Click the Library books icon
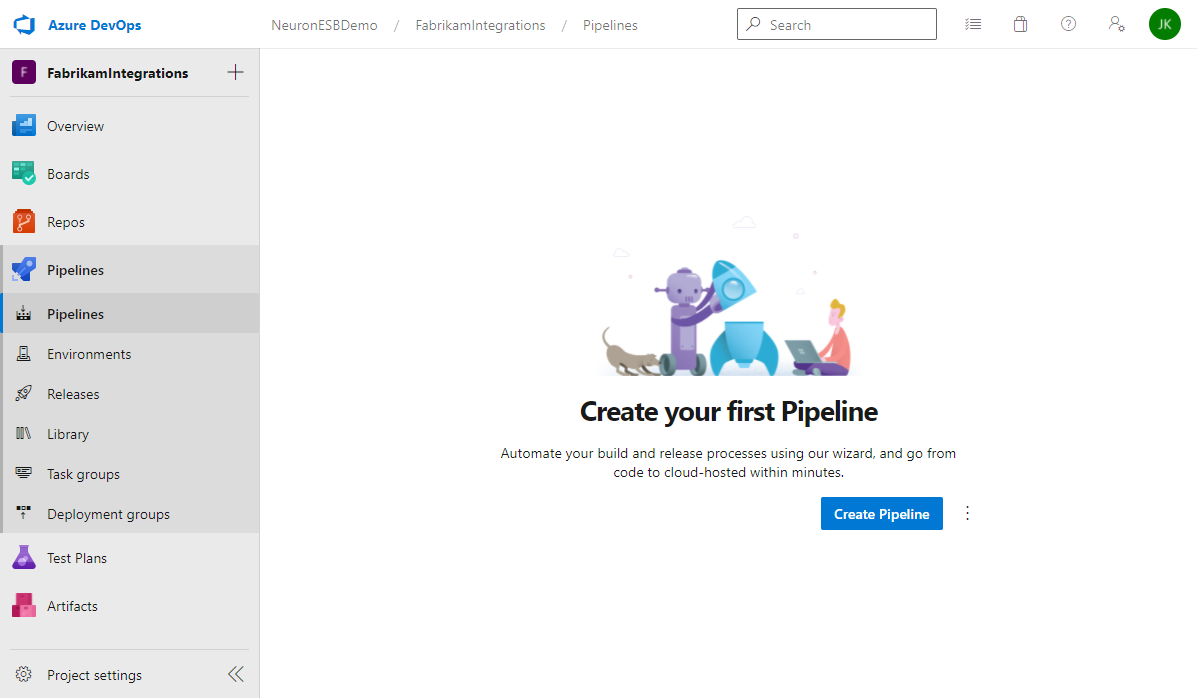Screen dimensions: 1197x698 click(x=24, y=434)
